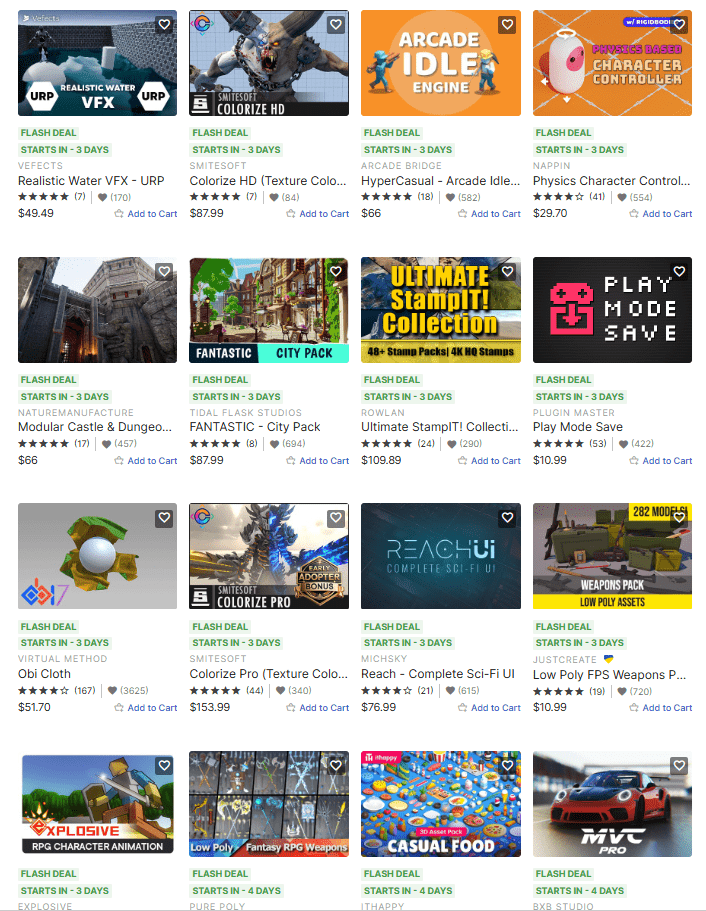Viewport: 706px width, 911px height.
Task: Favorite Realistic Water VFX via heart icon
Action: click(164, 25)
